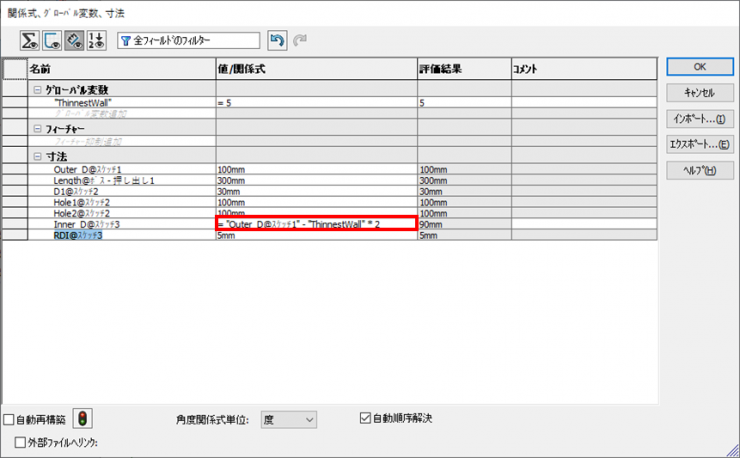The height and width of the screenshot is (458, 740).
Task: Switch to Sketch Equation View icon
Action: (x=52, y=40)
